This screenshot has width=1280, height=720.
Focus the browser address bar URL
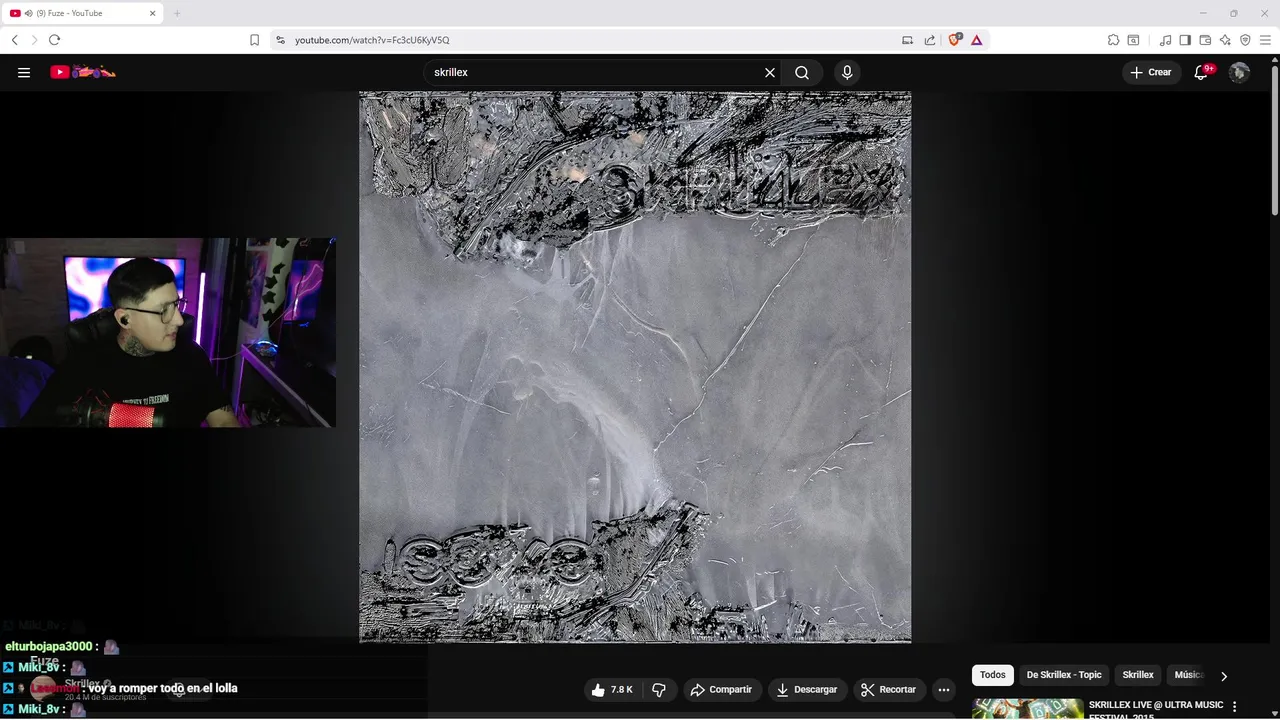click(372, 40)
